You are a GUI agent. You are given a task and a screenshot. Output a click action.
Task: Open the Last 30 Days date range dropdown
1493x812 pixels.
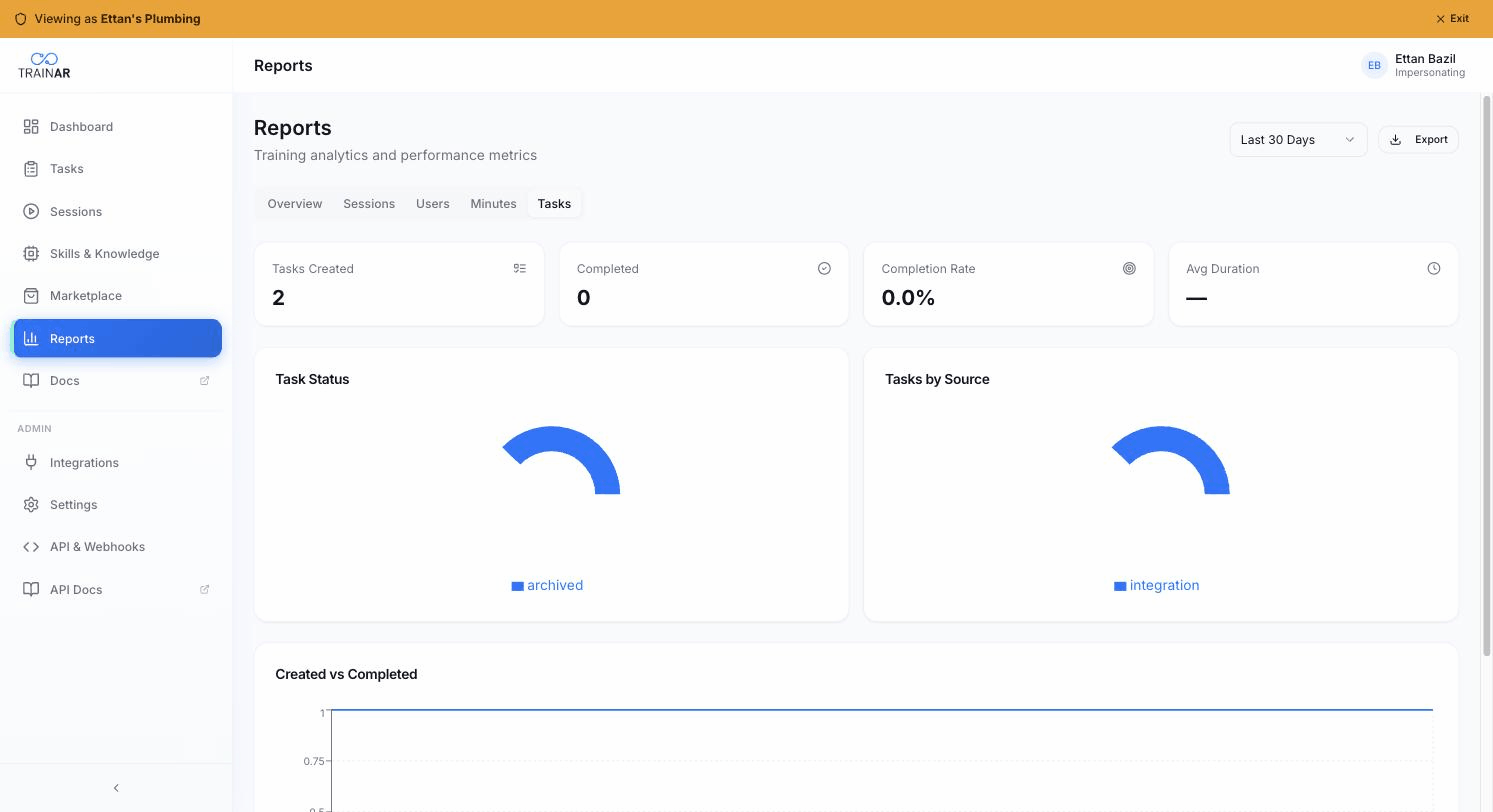(x=1298, y=140)
